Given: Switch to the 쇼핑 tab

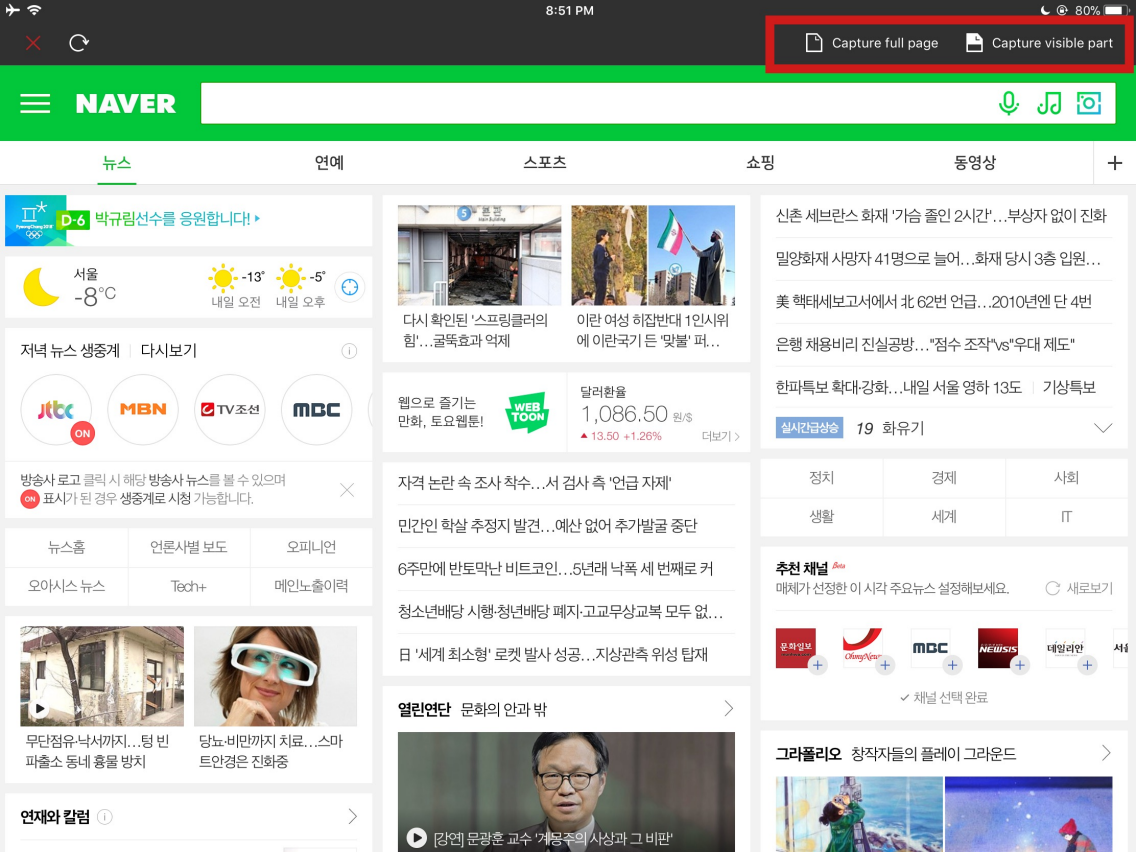Looking at the screenshot, I should point(761,162).
